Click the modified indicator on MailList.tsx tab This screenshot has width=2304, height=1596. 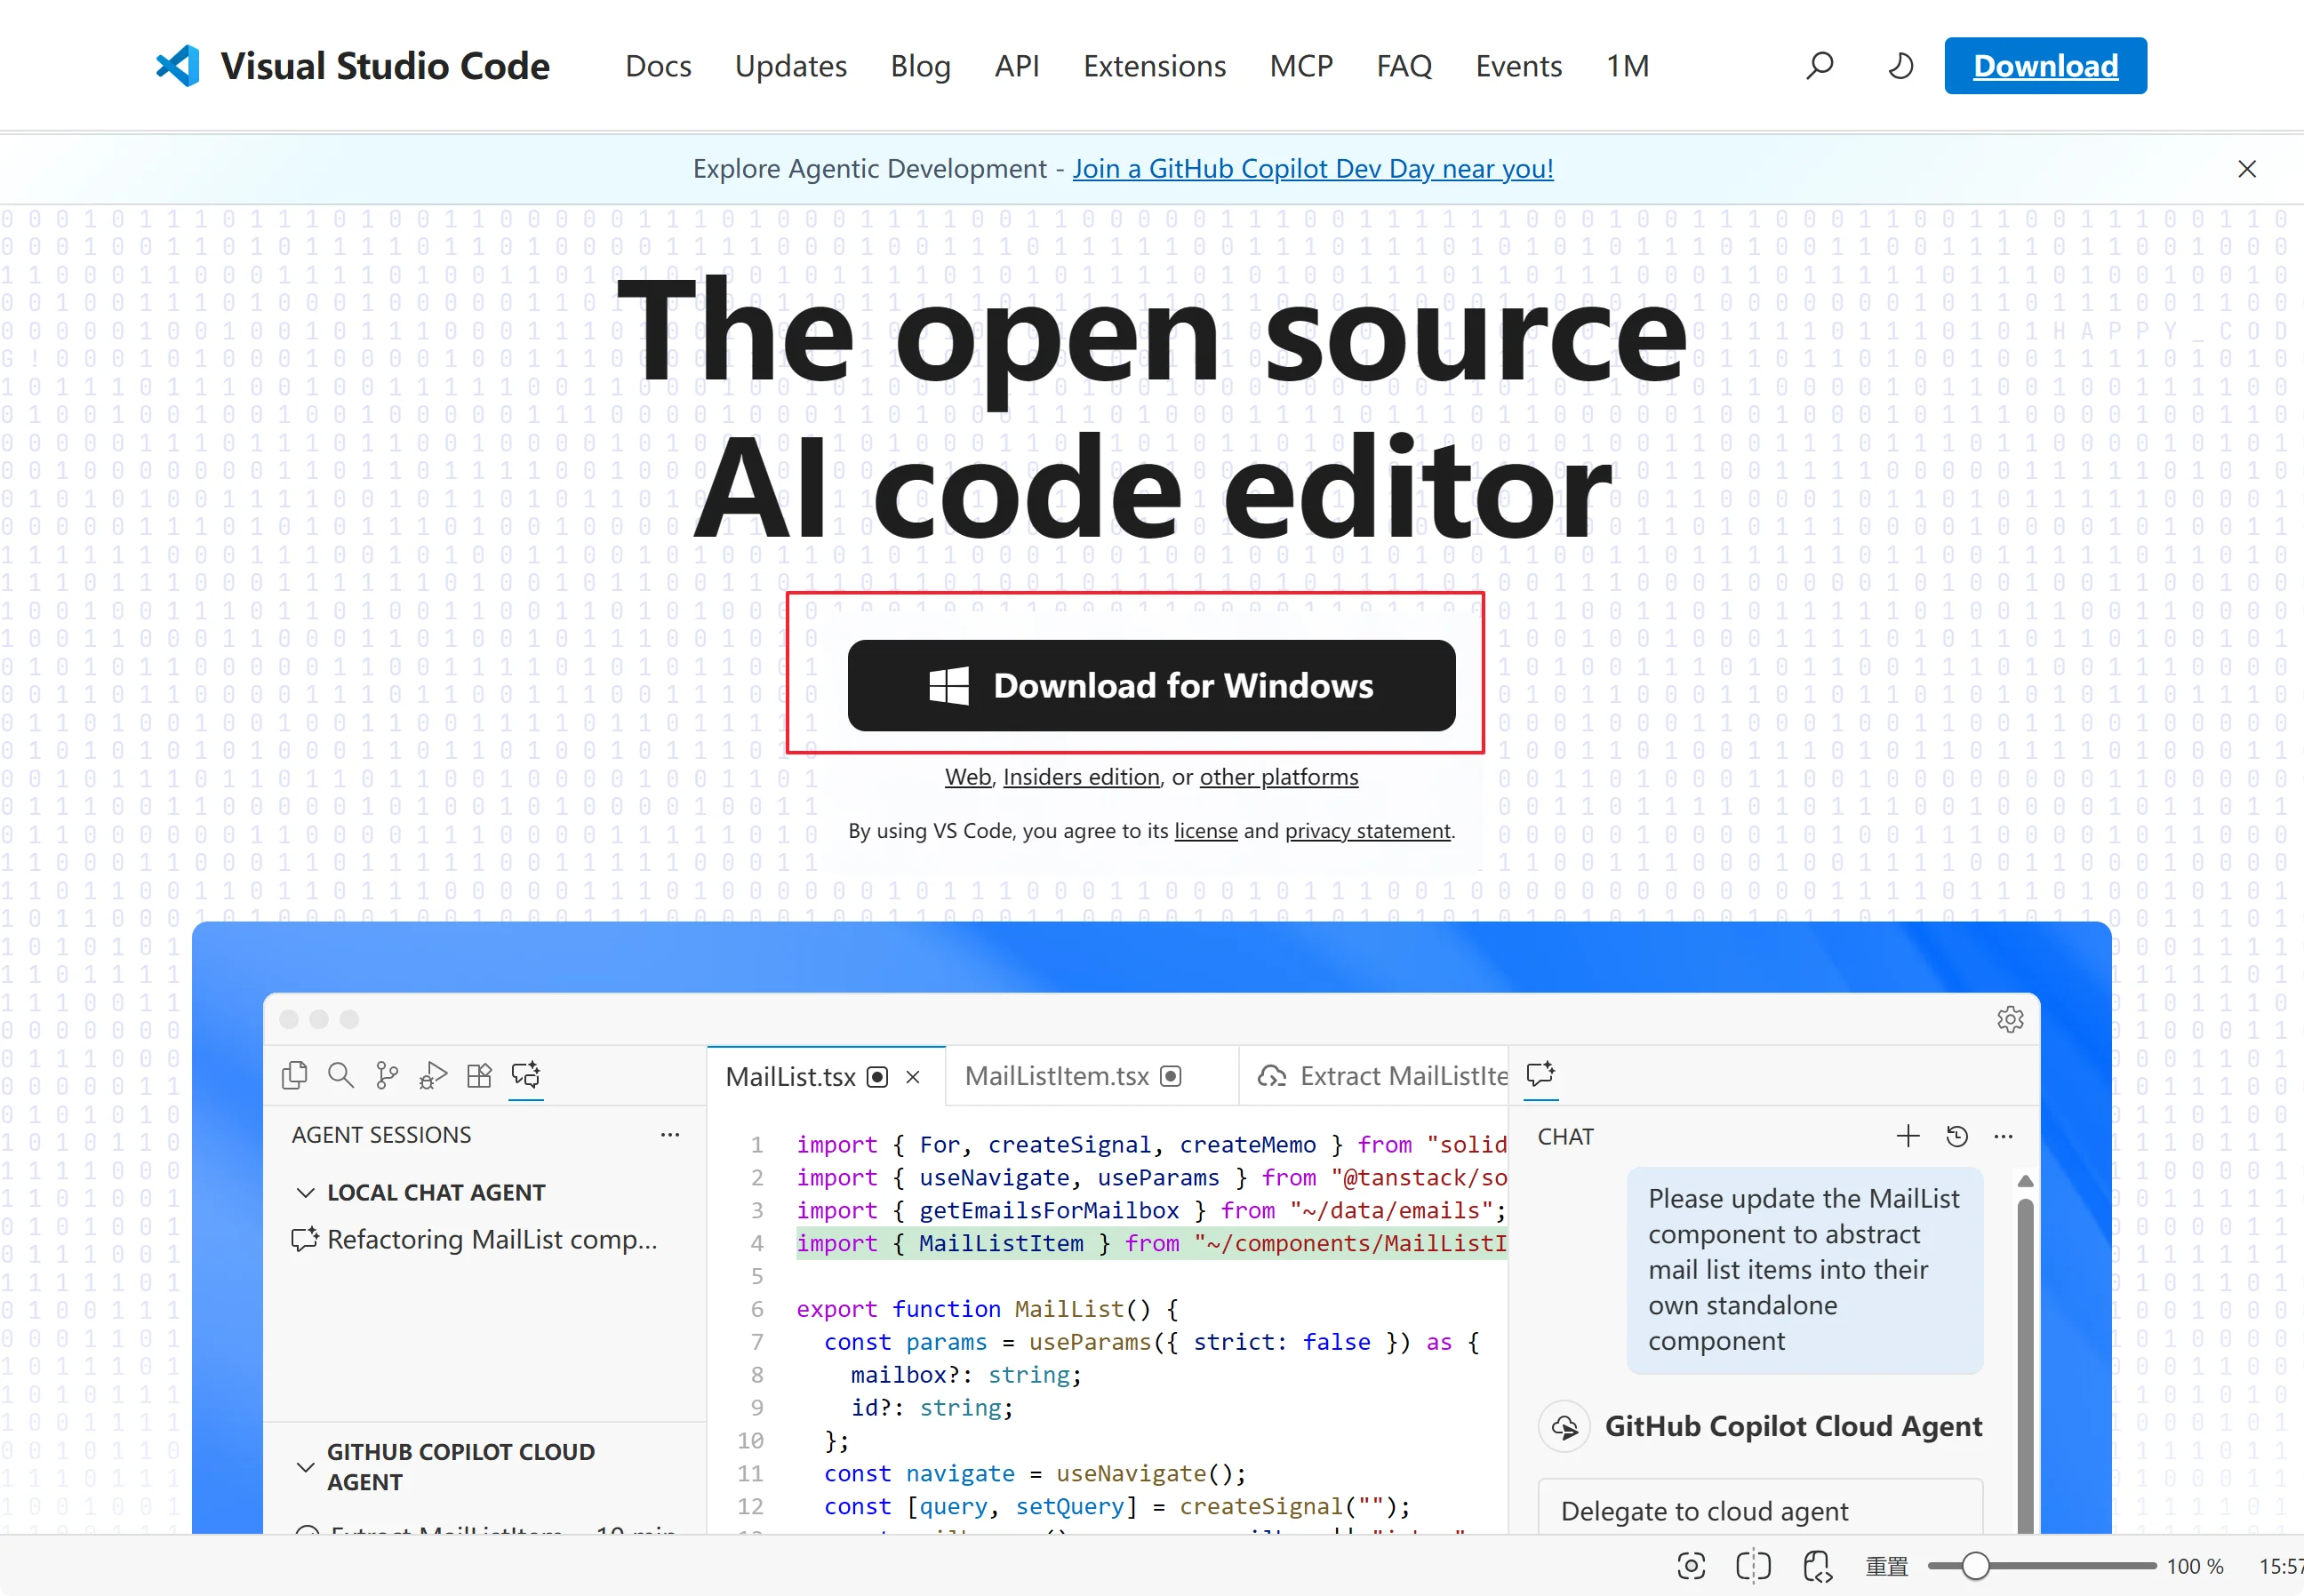click(x=877, y=1076)
